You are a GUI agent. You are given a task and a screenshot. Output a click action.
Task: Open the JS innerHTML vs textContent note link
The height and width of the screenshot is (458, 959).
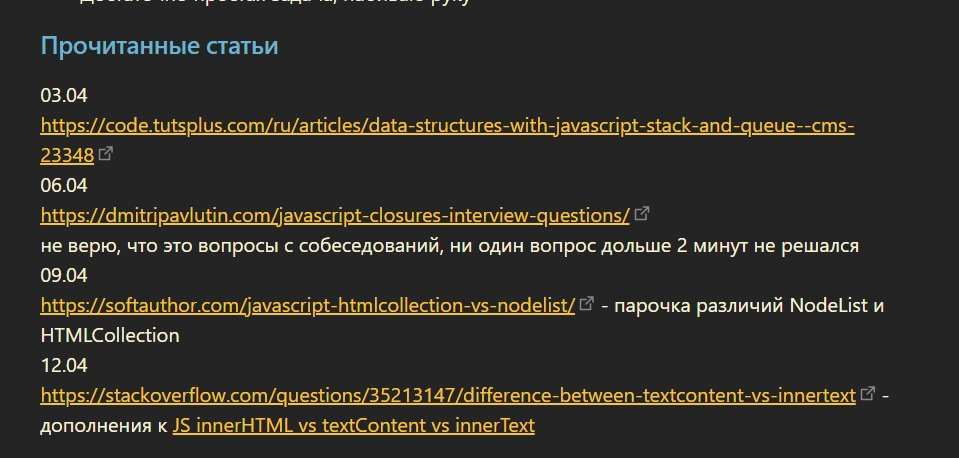[353, 425]
